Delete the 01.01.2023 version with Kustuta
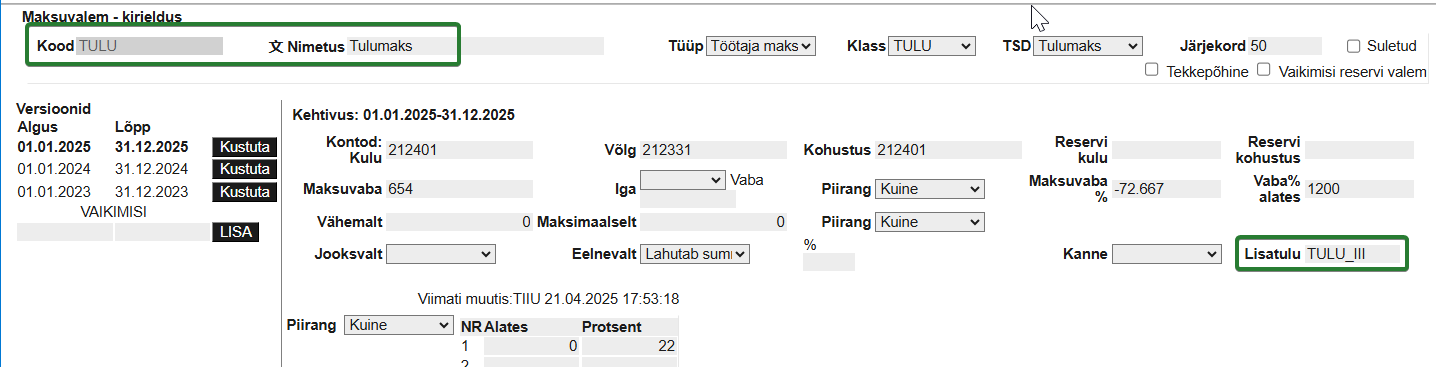 (244, 192)
